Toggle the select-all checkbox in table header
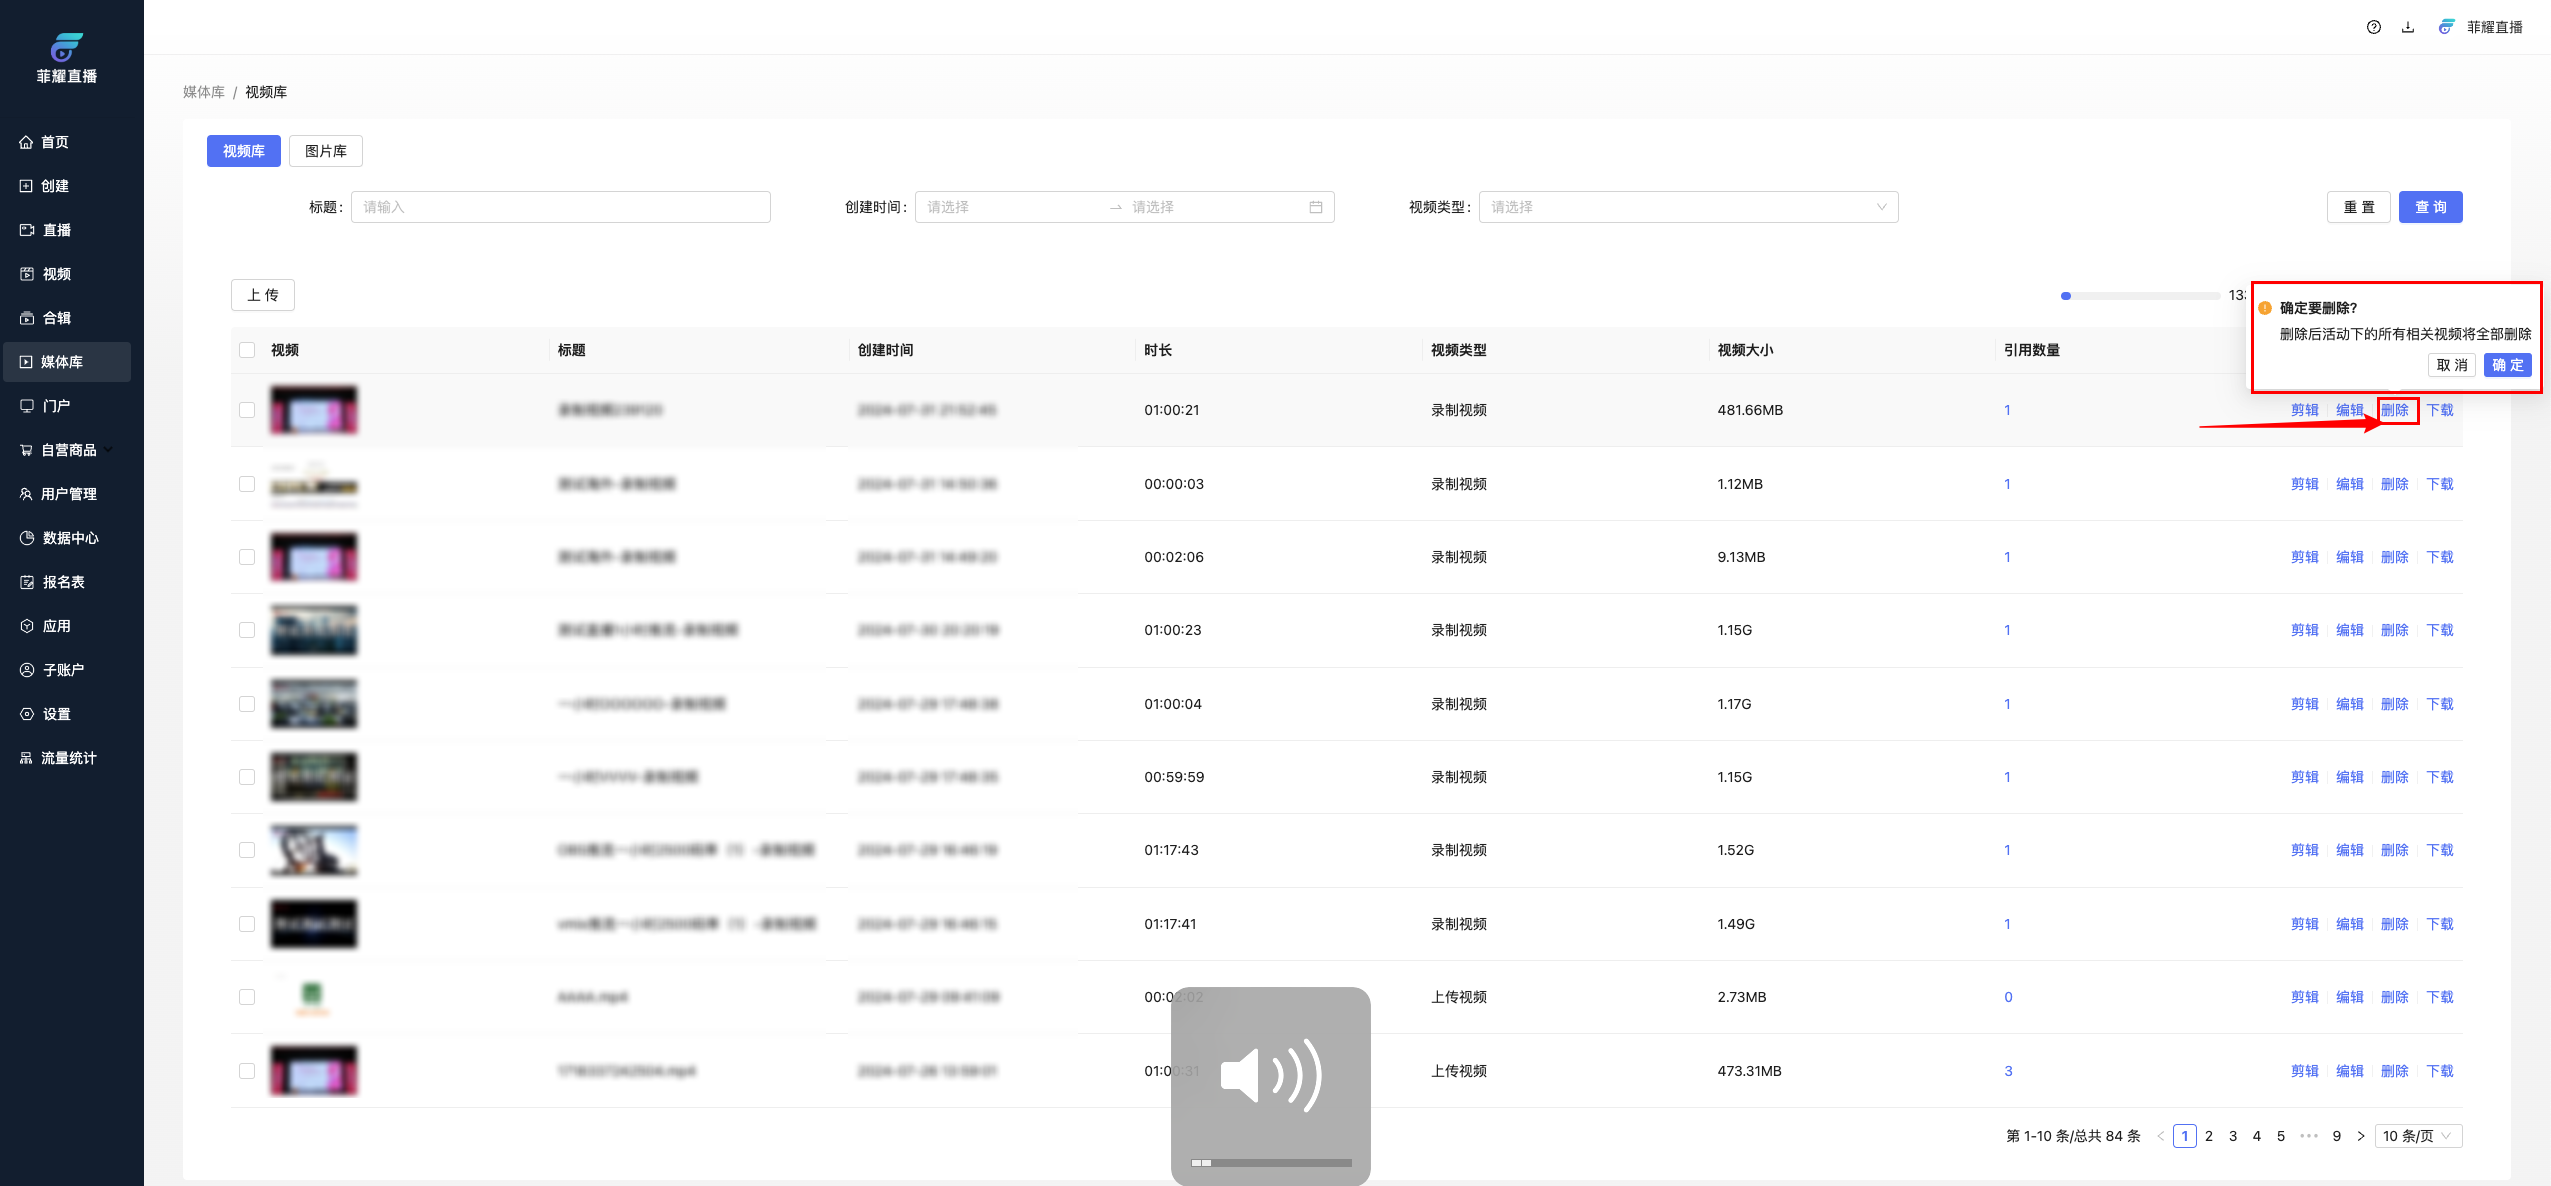 pyautogui.click(x=247, y=350)
